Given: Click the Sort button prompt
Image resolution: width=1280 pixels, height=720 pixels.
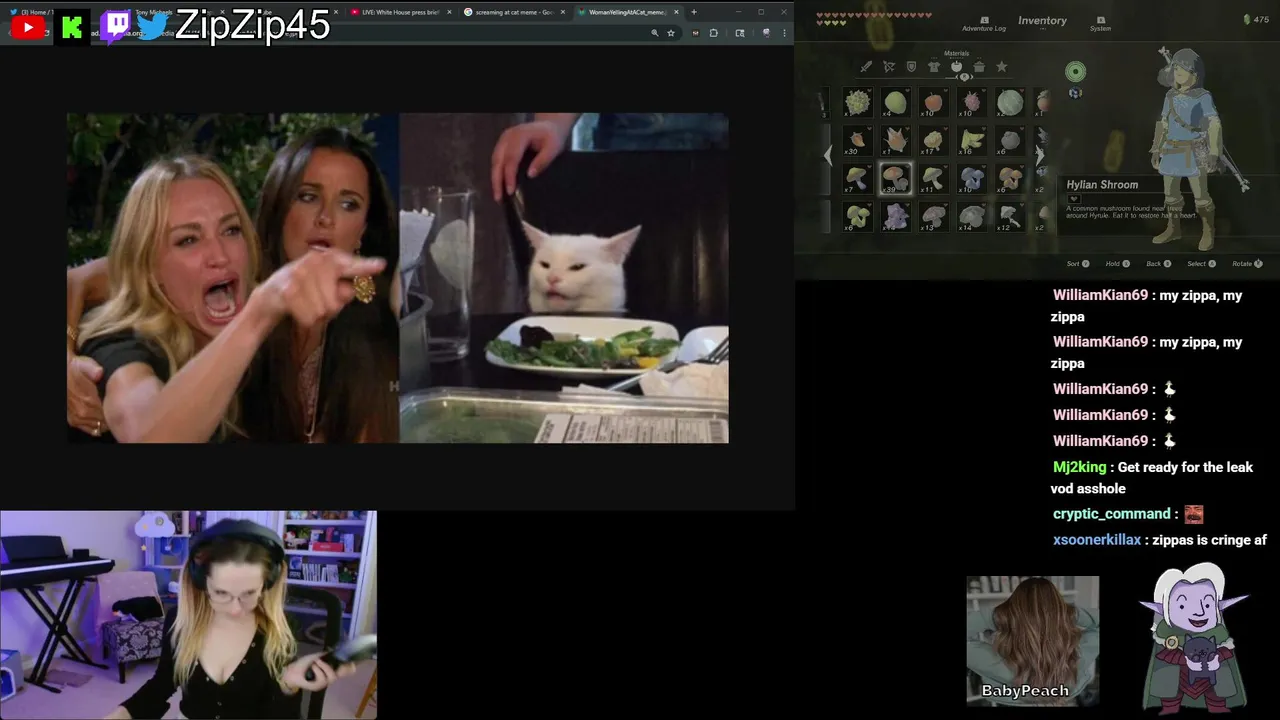Looking at the screenshot, I should pos(1078,264).
